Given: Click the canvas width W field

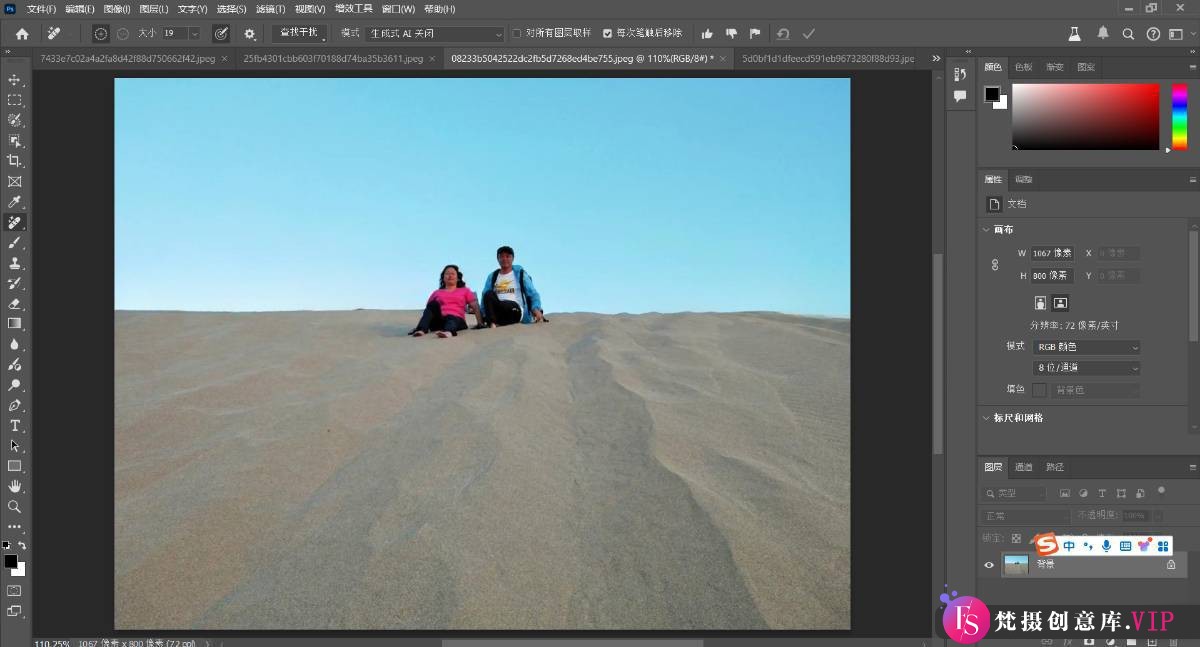Looking at the screenshot, I should [1053, 253].
